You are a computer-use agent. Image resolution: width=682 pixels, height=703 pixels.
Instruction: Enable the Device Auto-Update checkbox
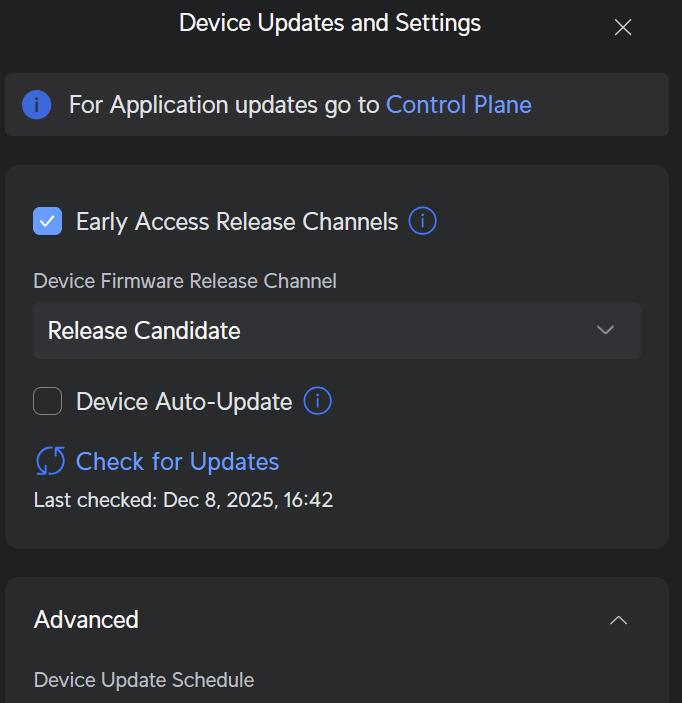click(x=48, y=402)
